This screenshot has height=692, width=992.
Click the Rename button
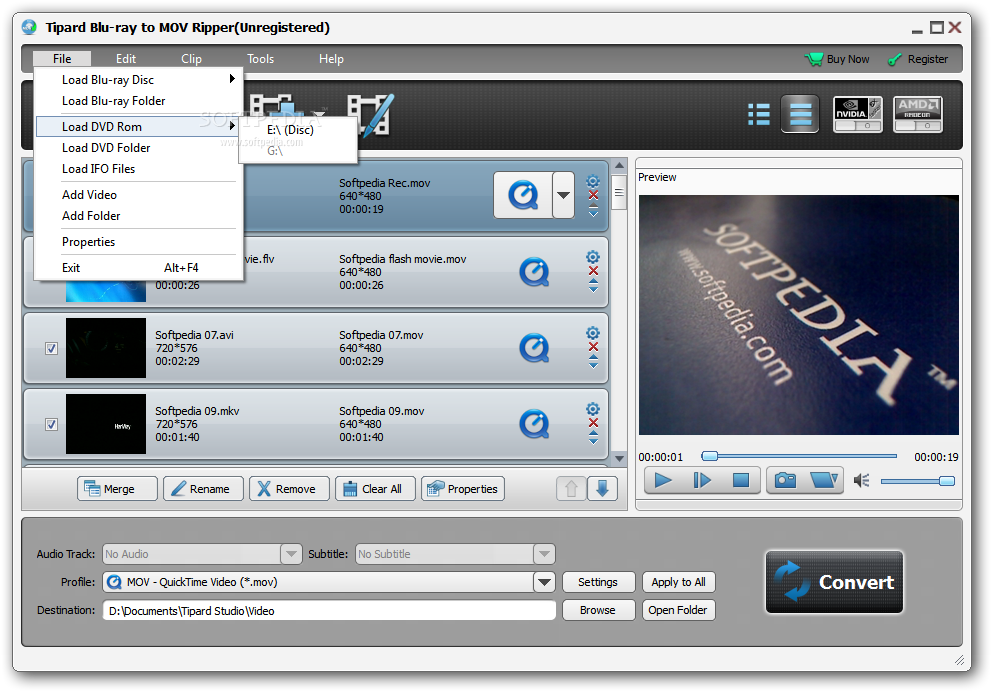click(203, 488)
